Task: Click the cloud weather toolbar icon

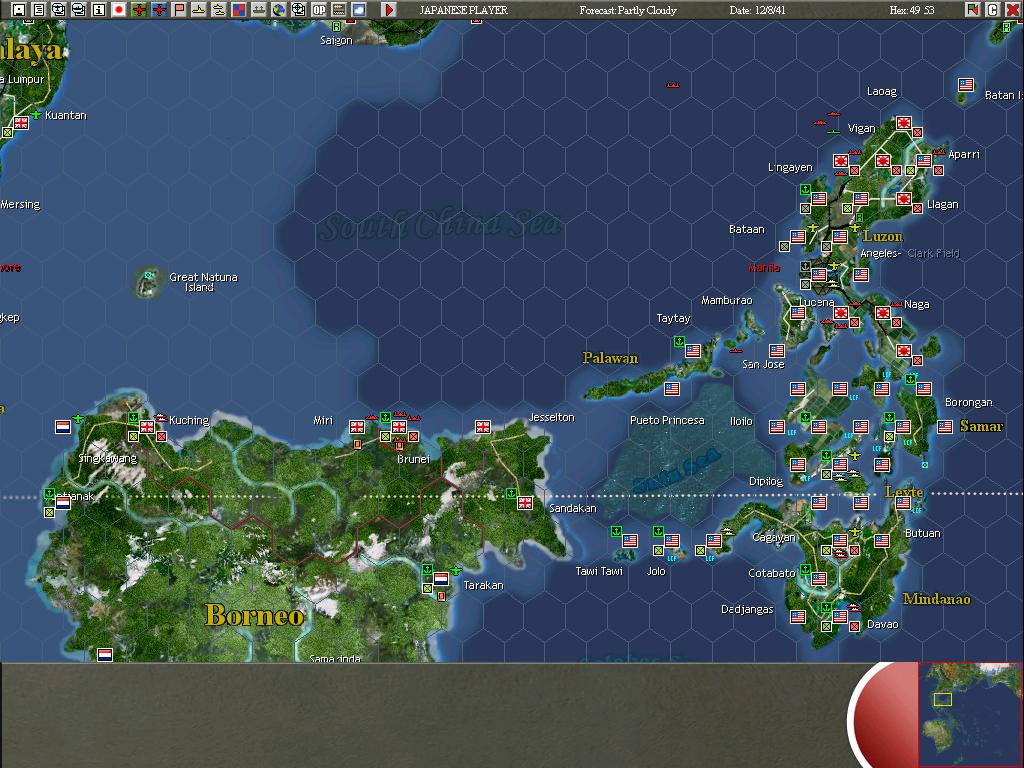Action: (359, 10)
